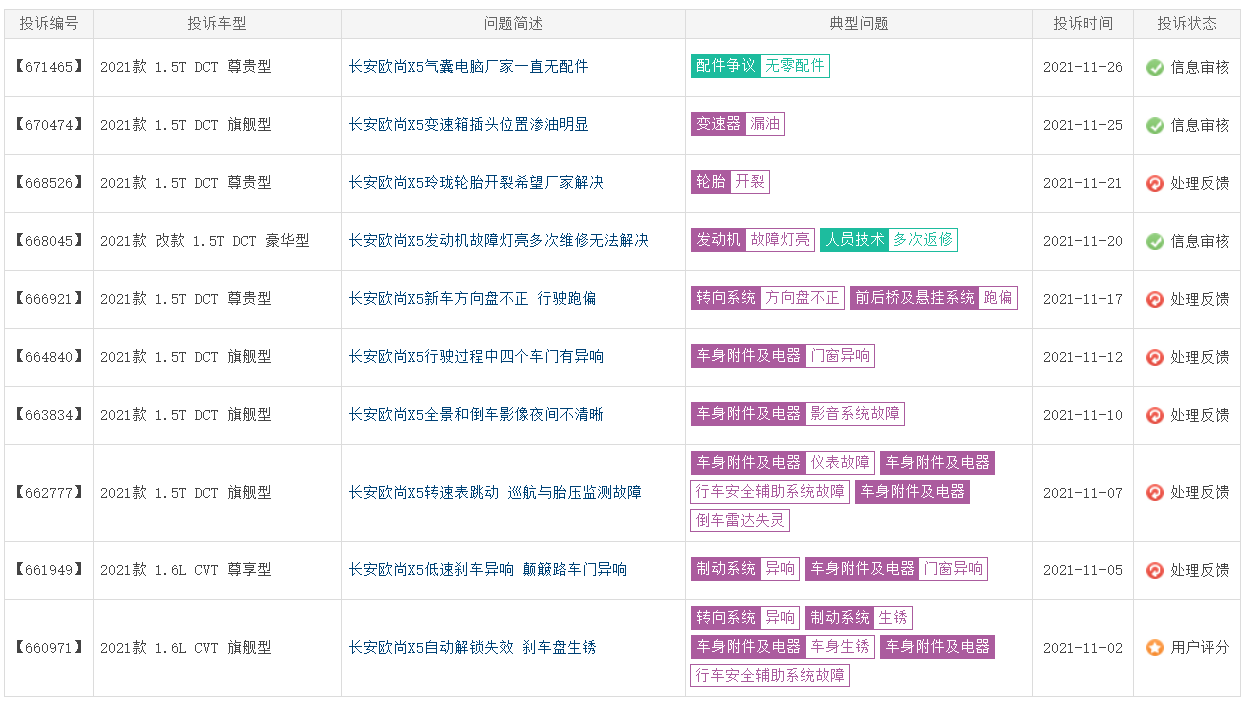Click the 发动机 故障灯亮 tag

tap(753, 240)
